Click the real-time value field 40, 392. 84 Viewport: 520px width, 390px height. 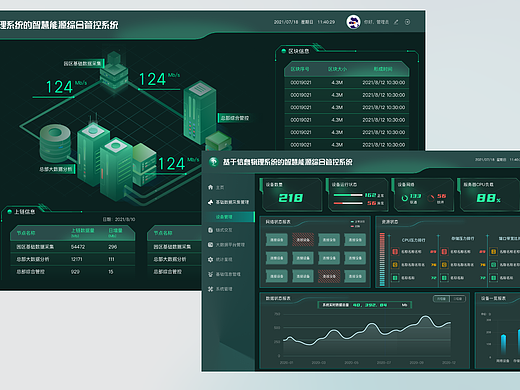coord(365,305)
